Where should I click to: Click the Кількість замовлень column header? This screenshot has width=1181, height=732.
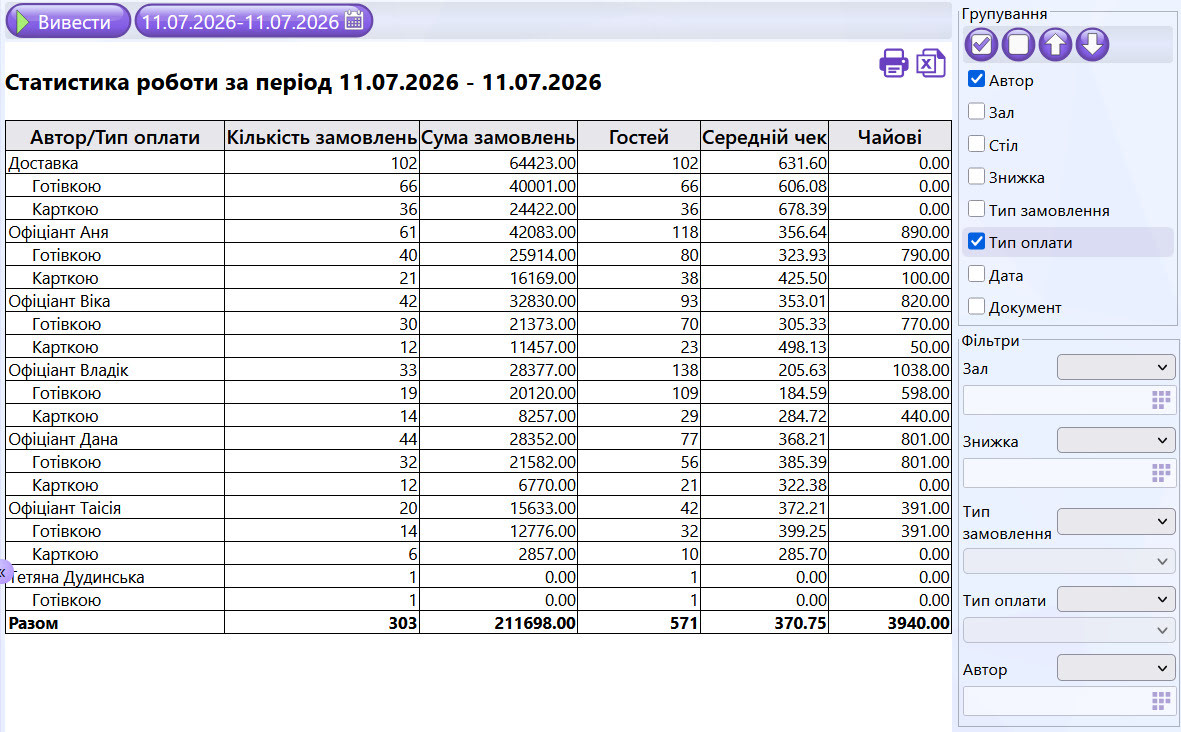coord(322,136)
